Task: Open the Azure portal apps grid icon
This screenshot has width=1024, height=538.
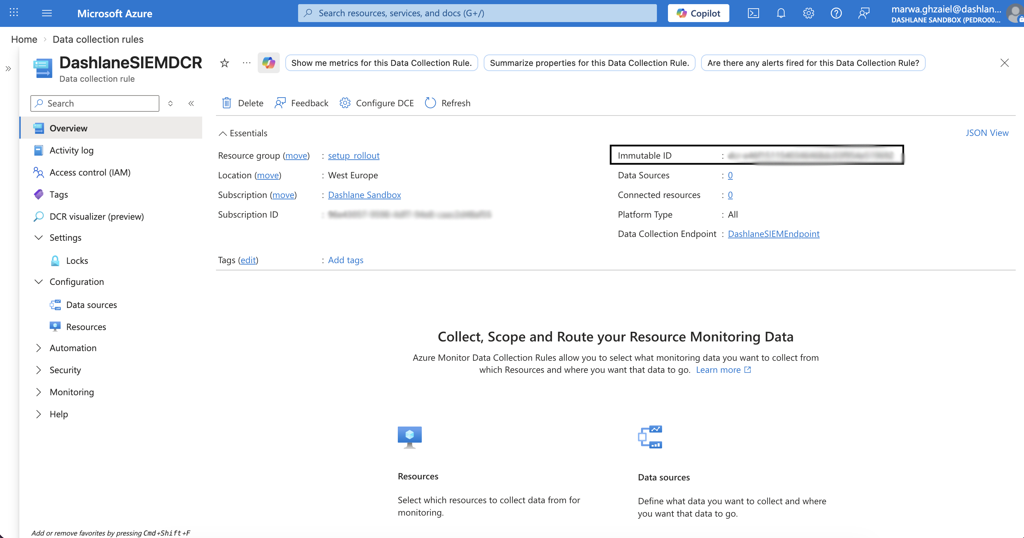Action: (14, 12)
